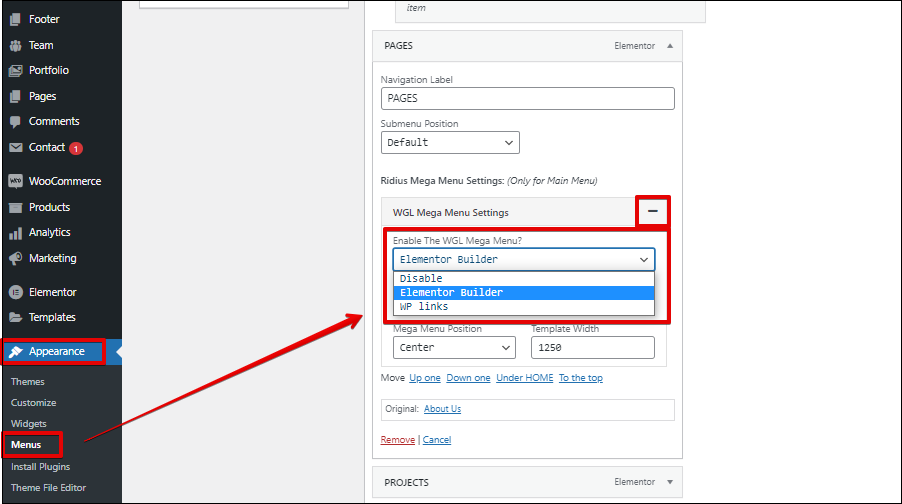Select the Menus submenu item

coord(26,445)
